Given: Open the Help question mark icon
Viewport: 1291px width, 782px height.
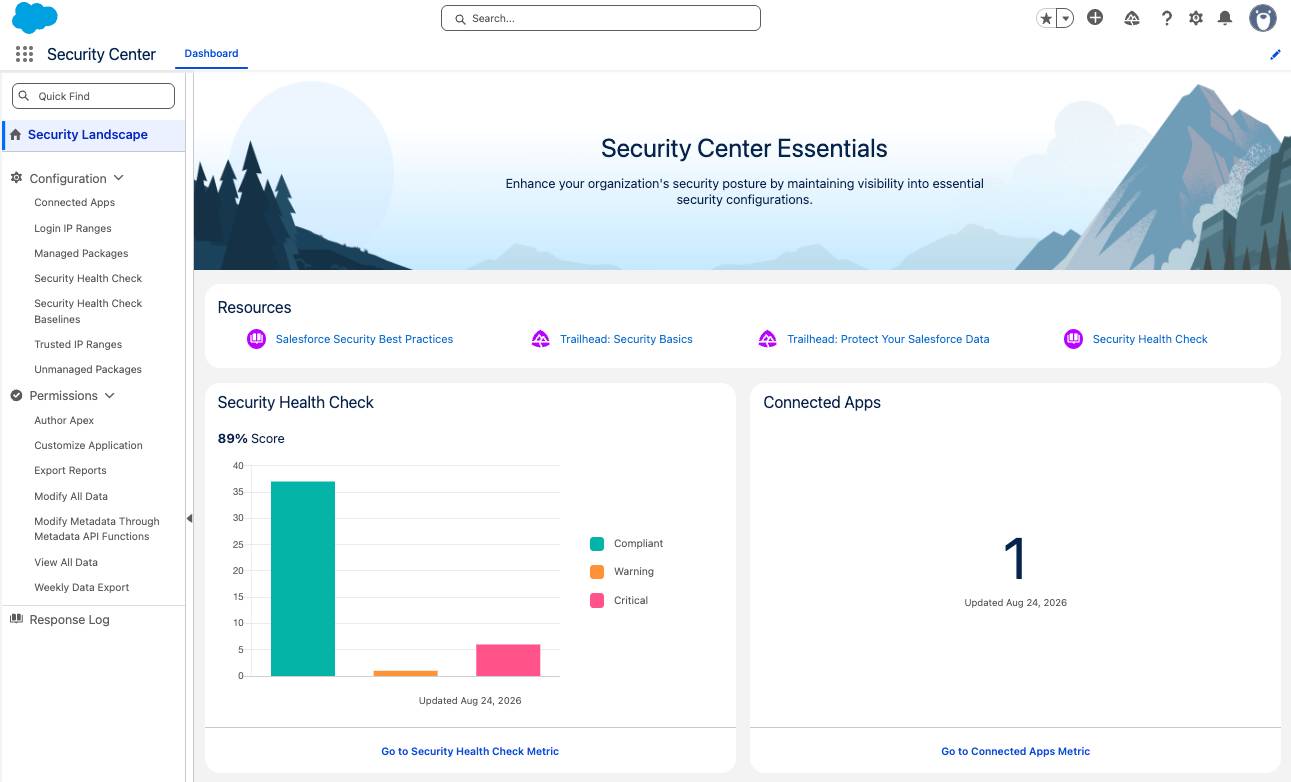Looking at the screenshot, I should tap(1166, 18).
